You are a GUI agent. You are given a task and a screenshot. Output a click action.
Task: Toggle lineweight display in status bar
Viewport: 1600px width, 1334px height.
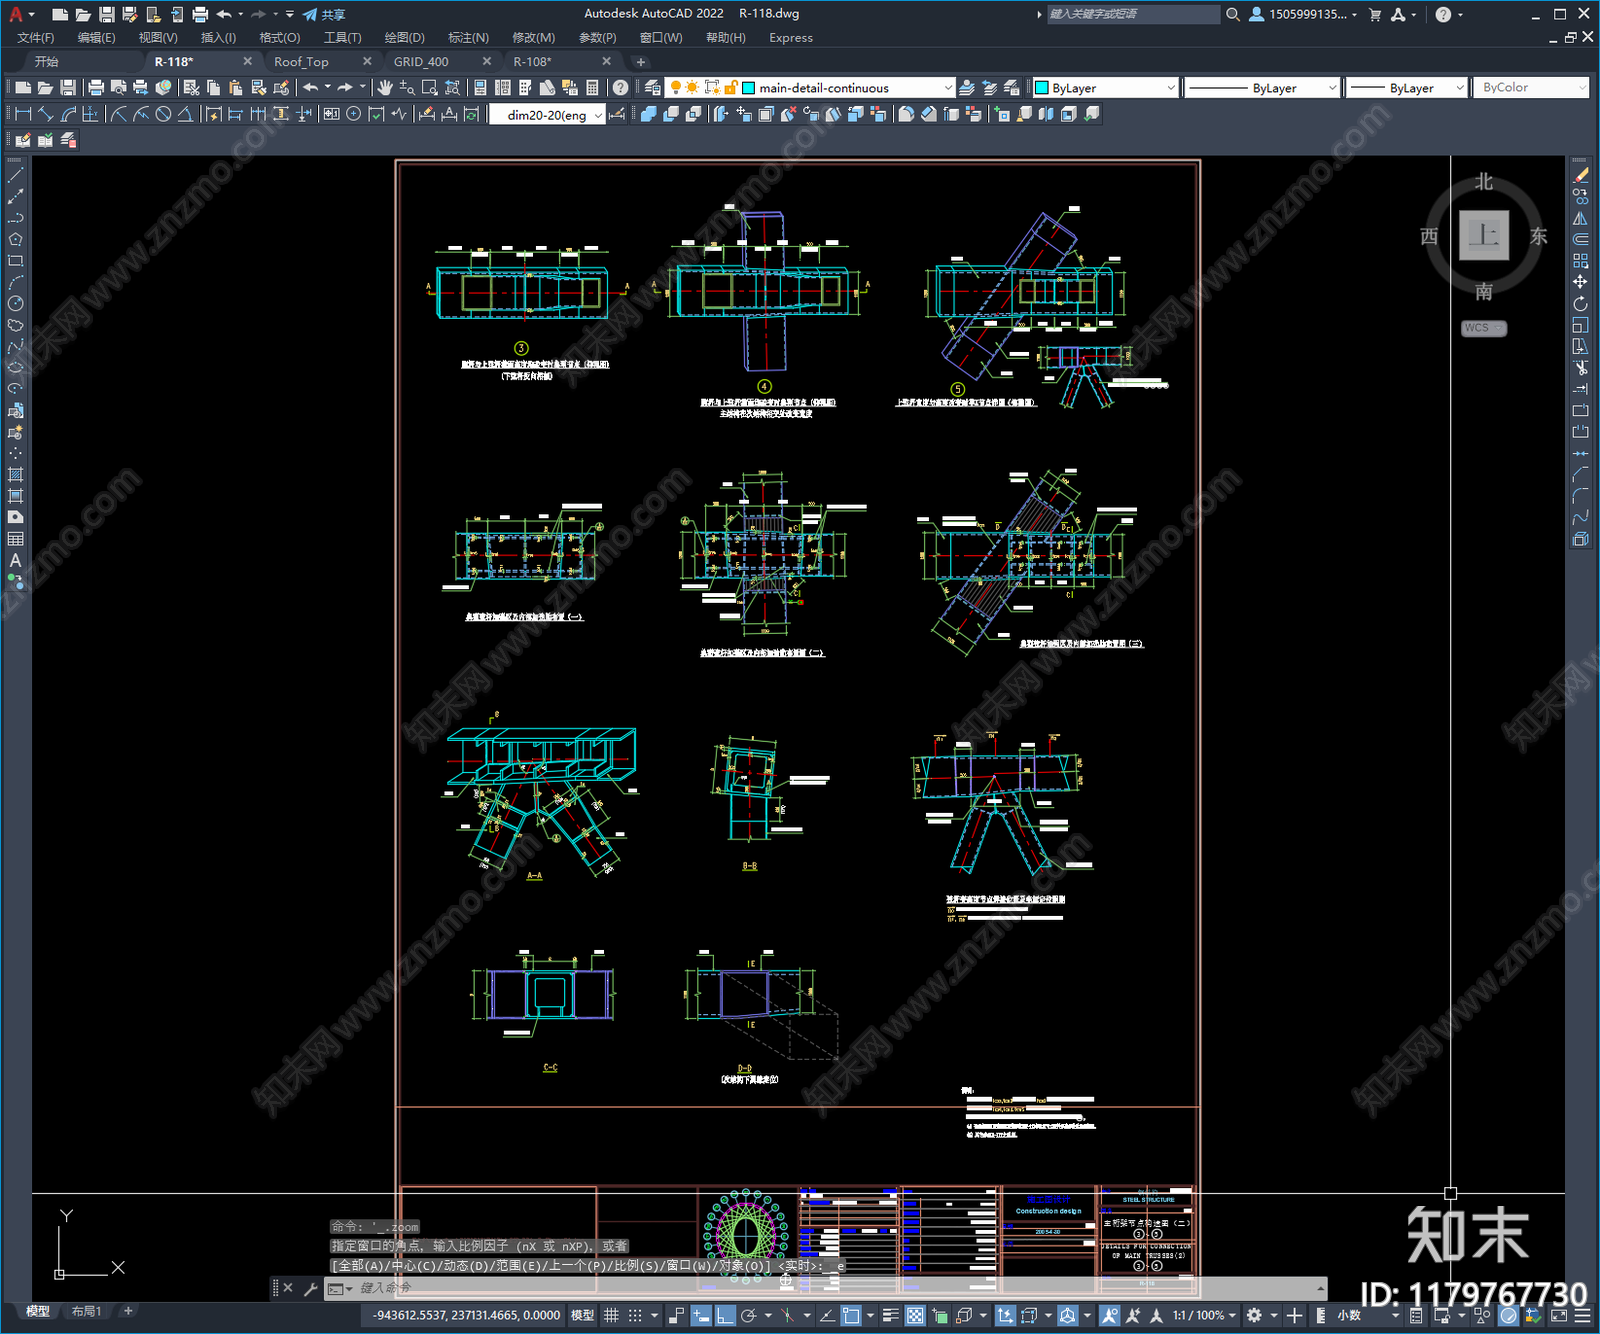click(x=891, y=1315)
